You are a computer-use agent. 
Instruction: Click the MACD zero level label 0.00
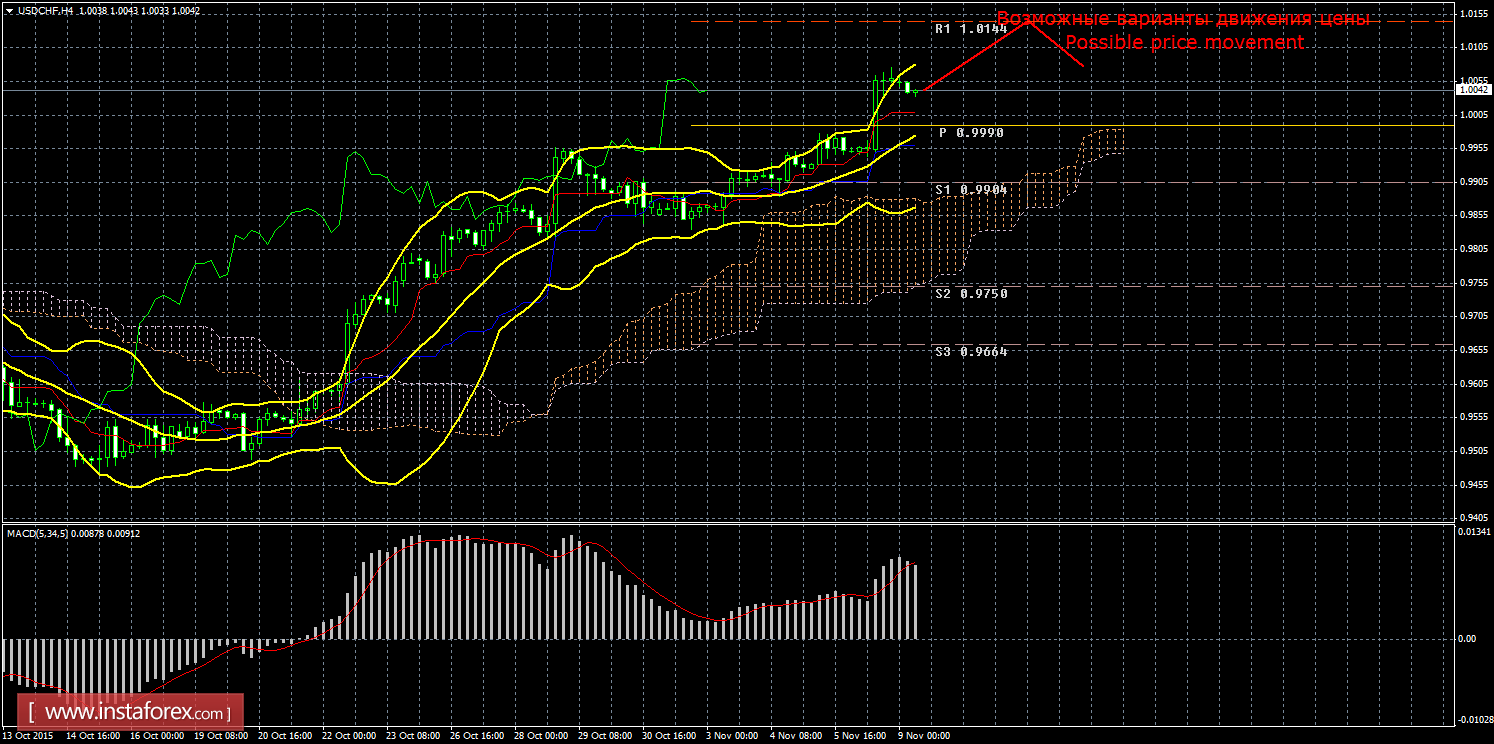(1469, 639)
